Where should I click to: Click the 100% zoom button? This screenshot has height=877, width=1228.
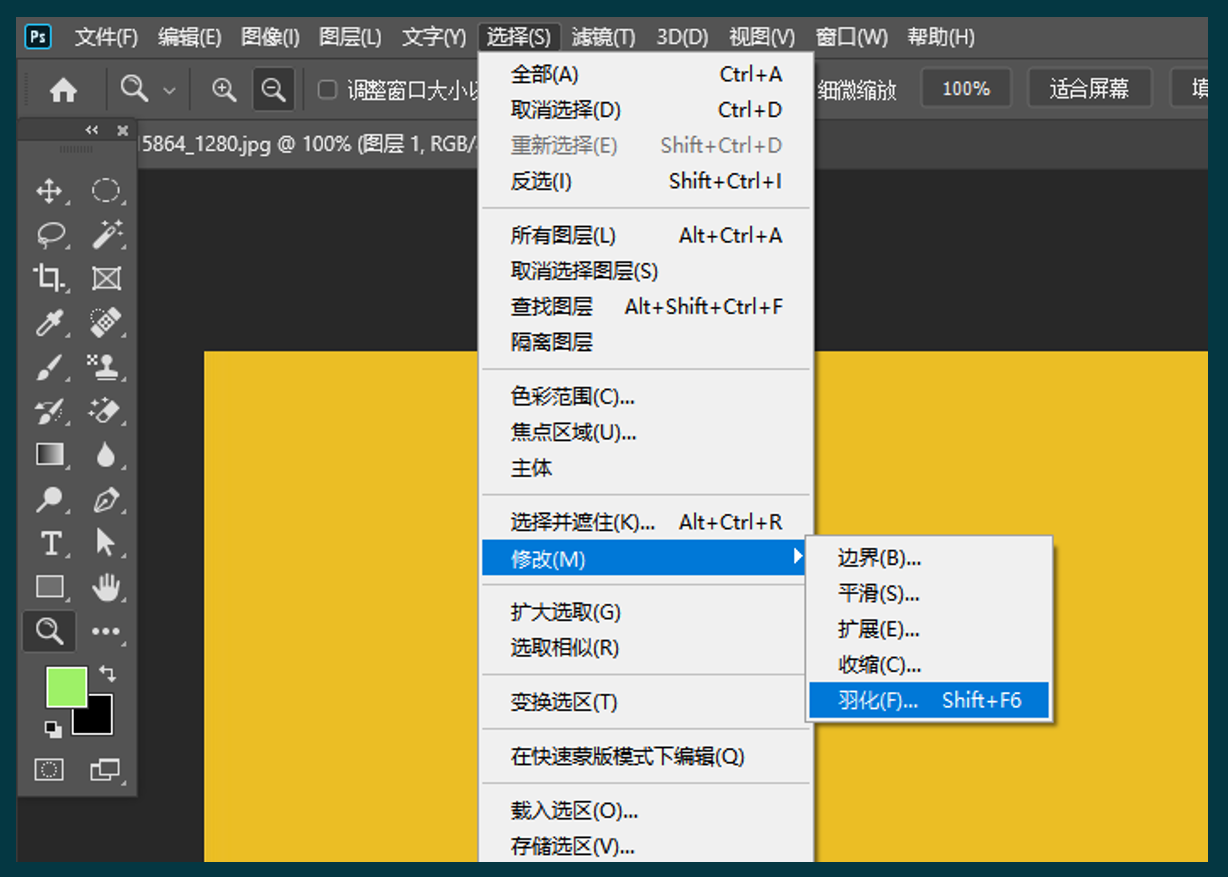tap(965, 89)
